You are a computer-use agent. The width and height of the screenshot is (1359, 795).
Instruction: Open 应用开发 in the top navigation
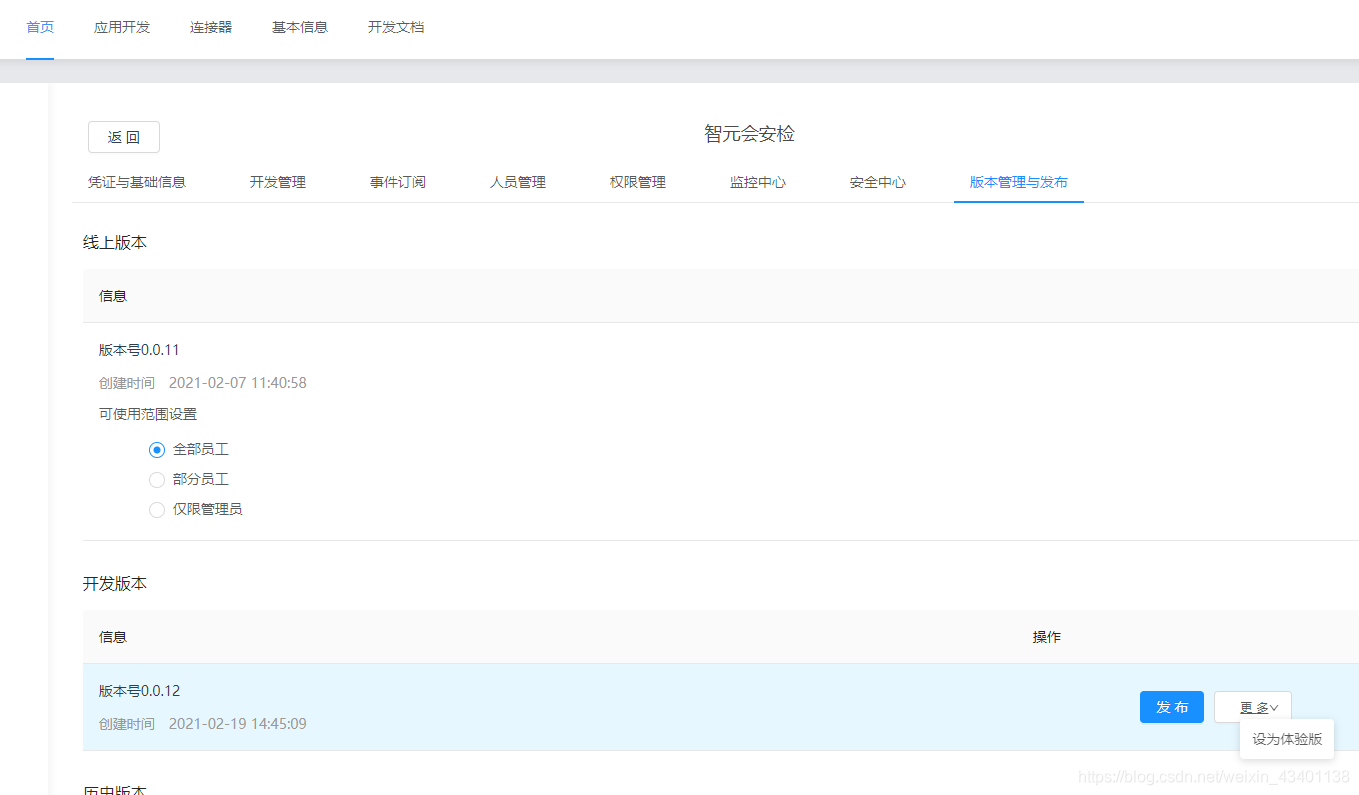122,27
